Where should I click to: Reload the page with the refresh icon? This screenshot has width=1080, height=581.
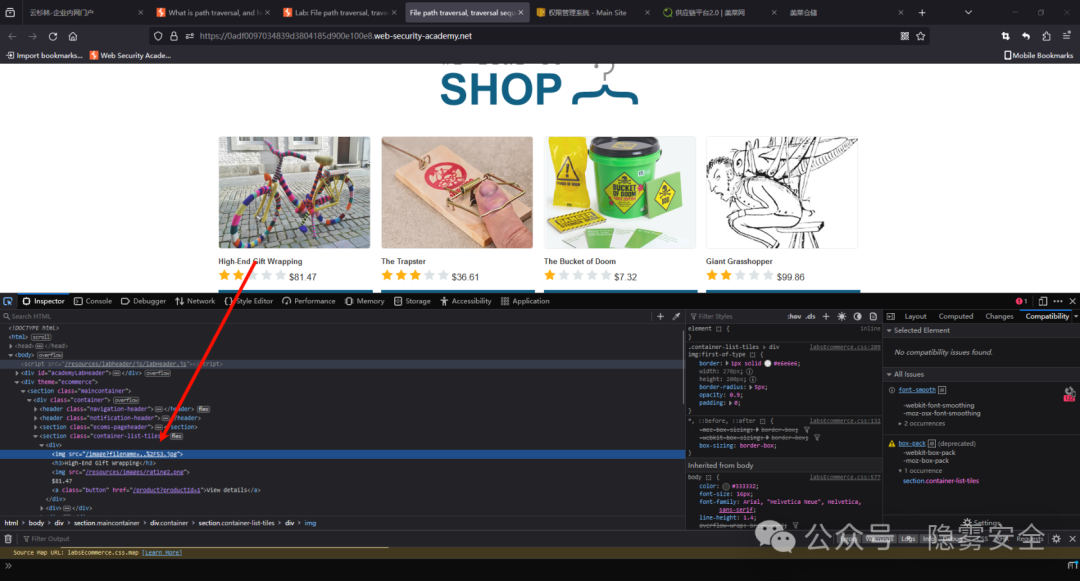53,36
